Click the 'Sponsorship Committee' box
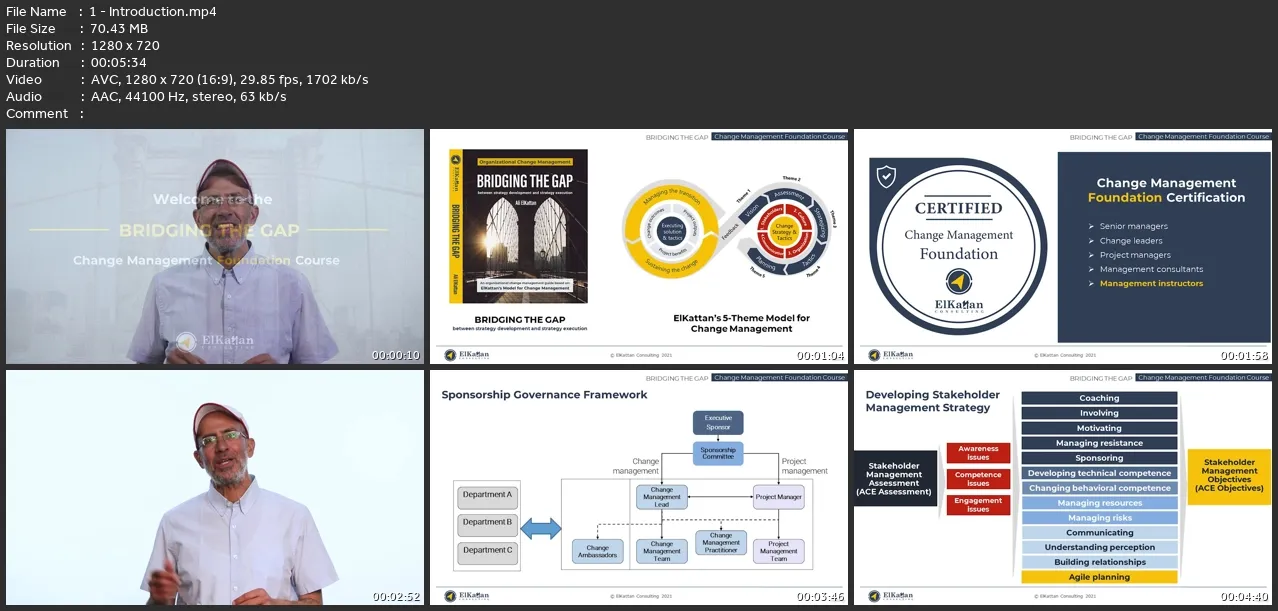The image size is (1278, 611). click(718, 453)
